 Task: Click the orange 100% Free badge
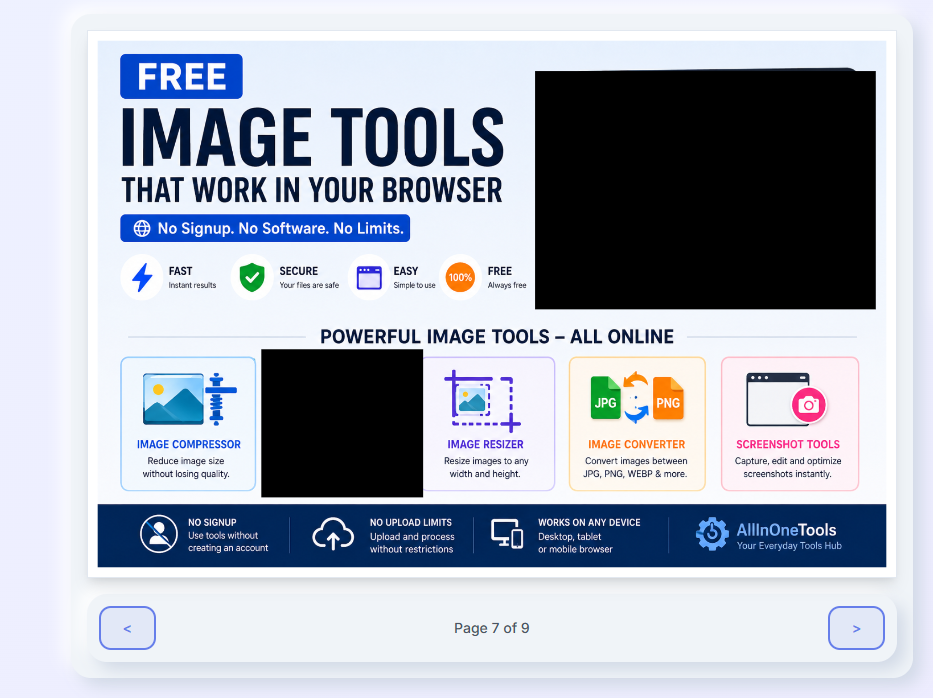coord(460,277)
